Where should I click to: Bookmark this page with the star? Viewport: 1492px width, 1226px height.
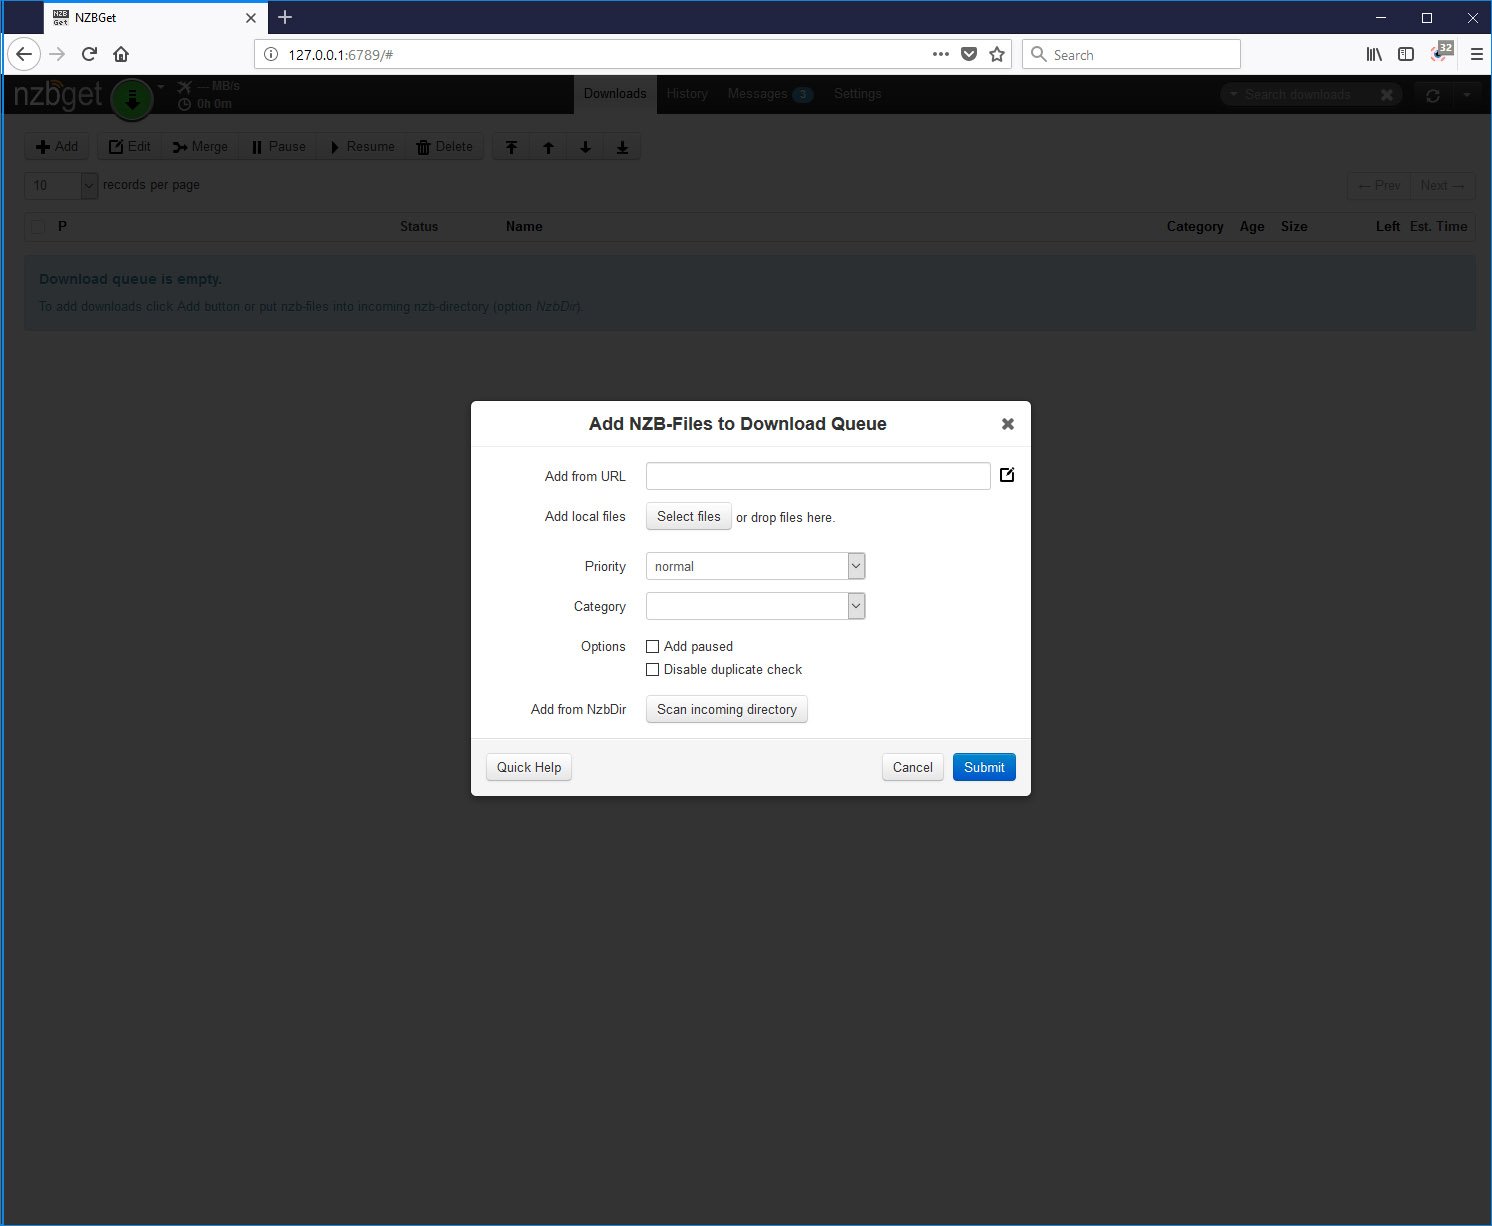click(997, 54)
